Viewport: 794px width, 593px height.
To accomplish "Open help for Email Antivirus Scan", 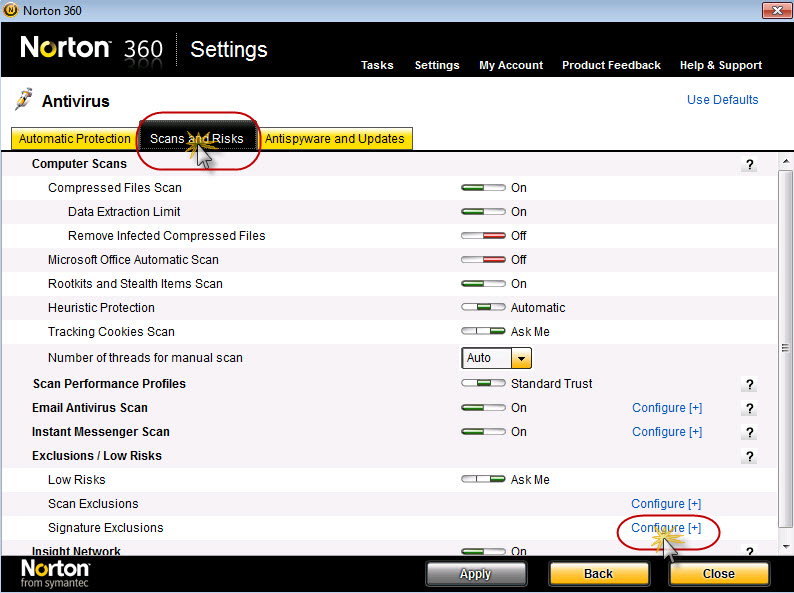I will [x=749, y=408].
